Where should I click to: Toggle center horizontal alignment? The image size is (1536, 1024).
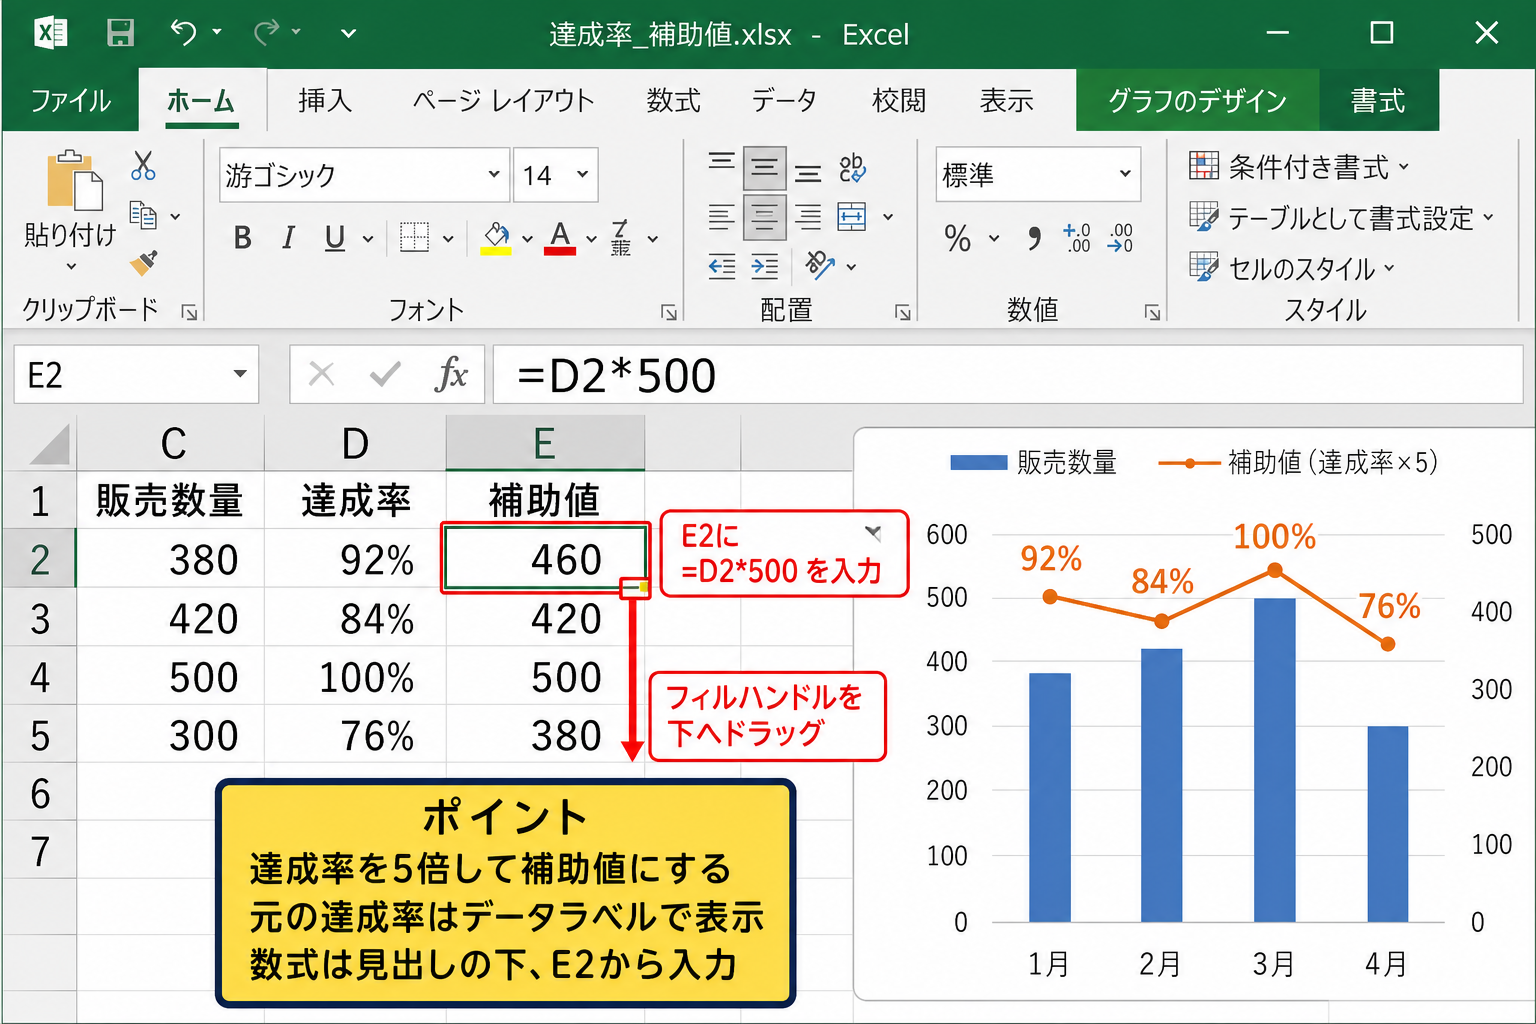(764, 217)
